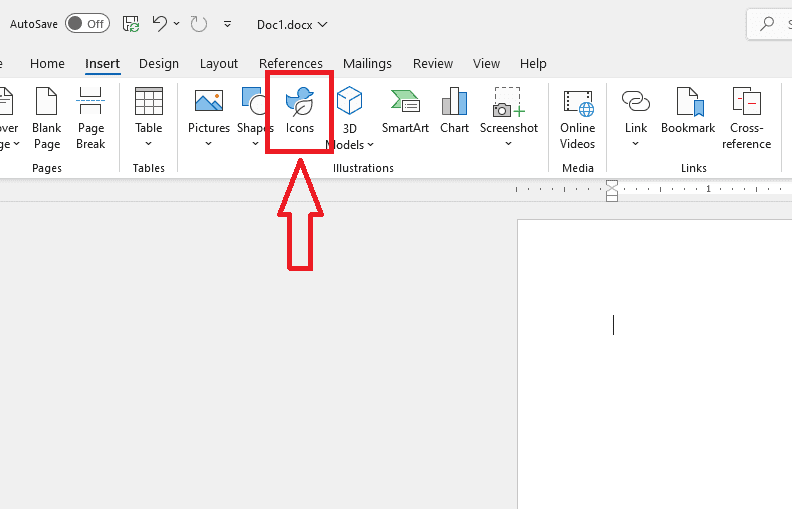
Task: Go to the References tab
Action: pos(290,64)
